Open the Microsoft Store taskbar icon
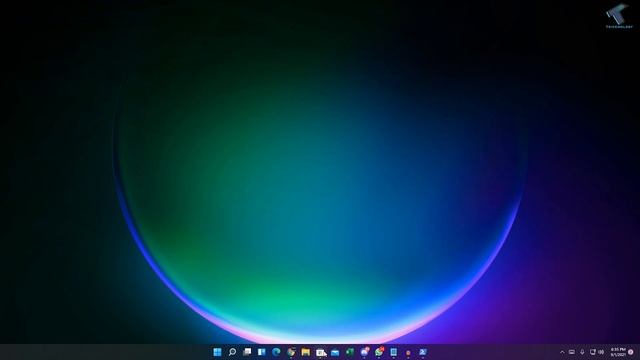640x360 pixels. [321, 352]
